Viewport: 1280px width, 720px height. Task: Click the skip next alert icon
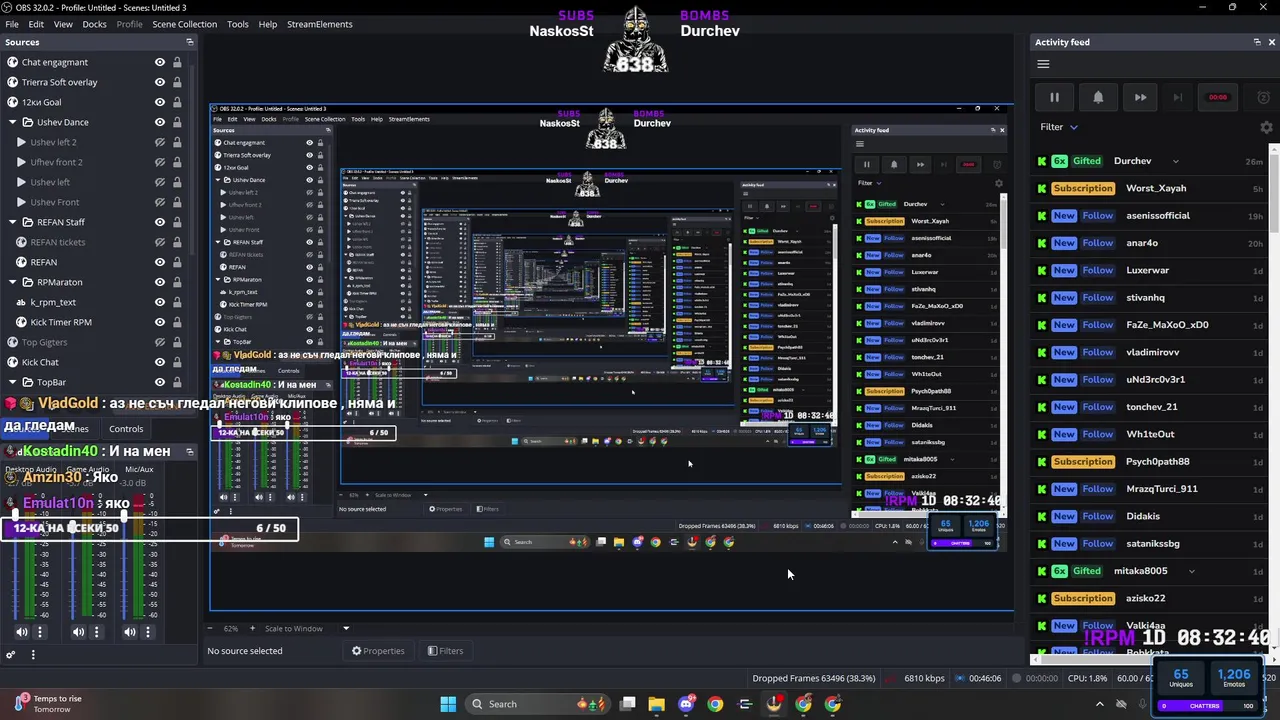(x=1177, y=97)
